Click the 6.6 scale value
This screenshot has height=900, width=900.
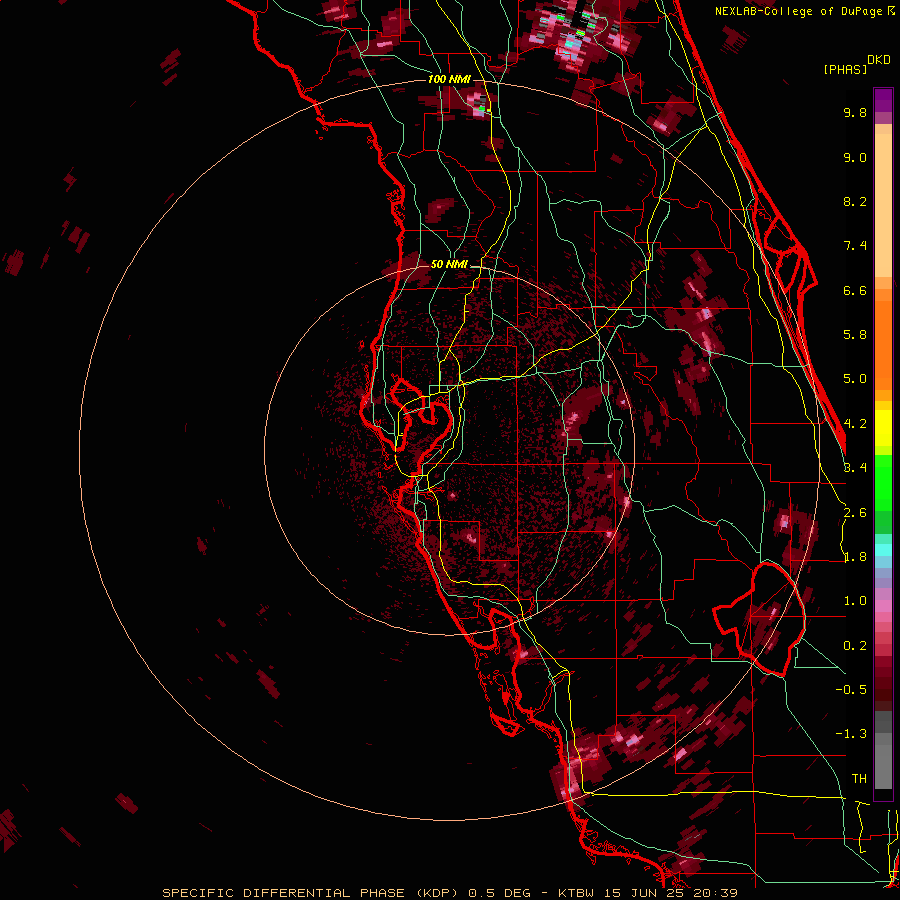pos(855,290)
